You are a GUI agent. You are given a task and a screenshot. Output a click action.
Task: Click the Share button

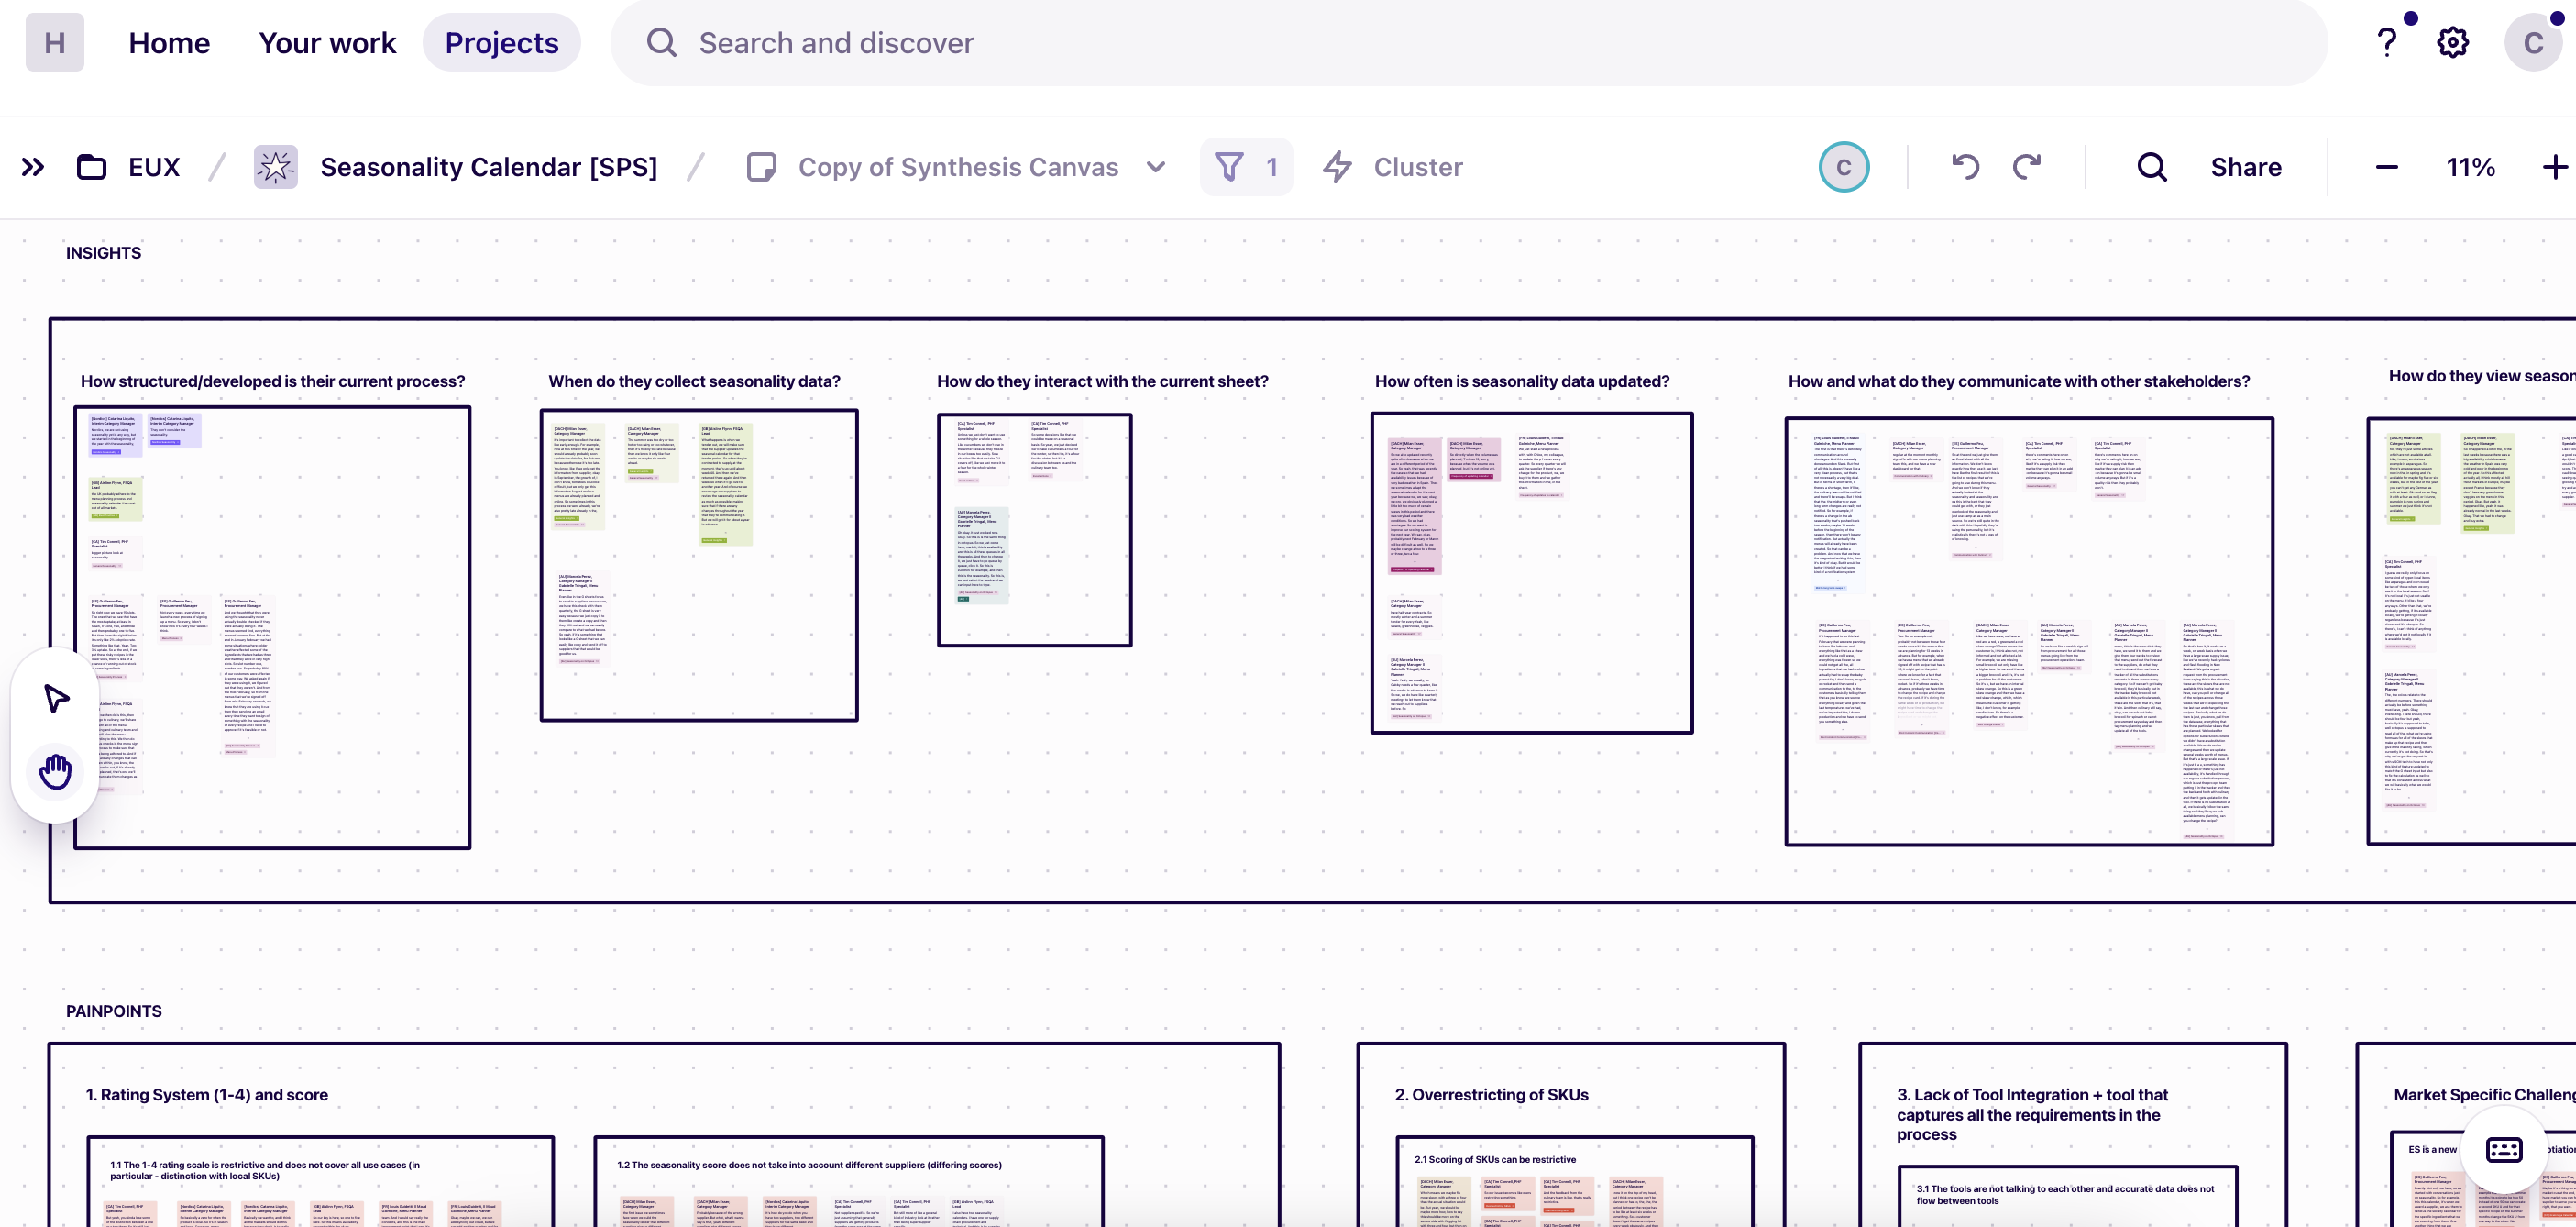click(x=2246, y=167)
